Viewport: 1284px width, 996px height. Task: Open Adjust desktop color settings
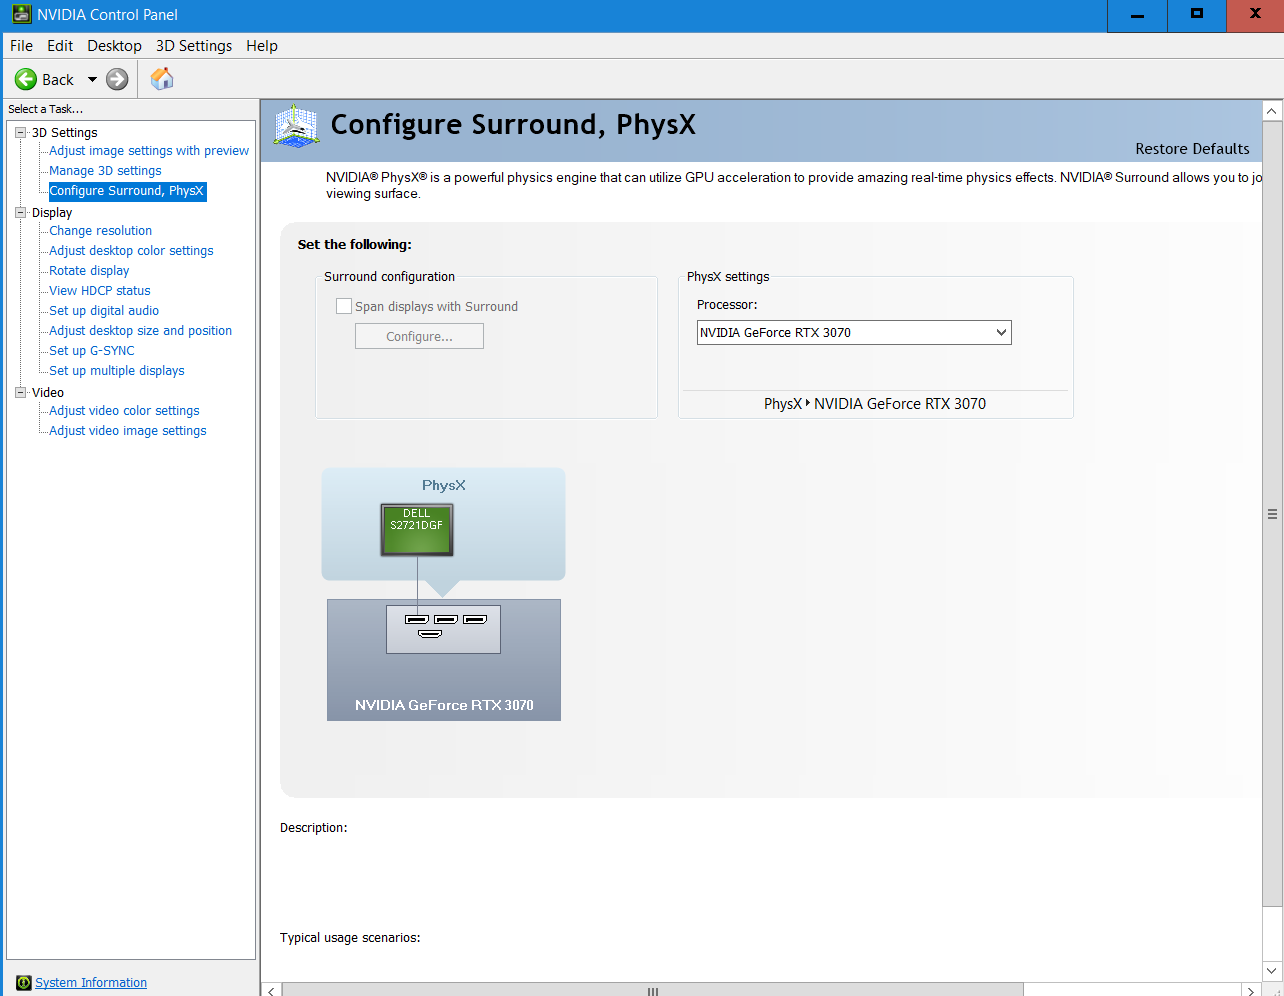click(131, 251)
